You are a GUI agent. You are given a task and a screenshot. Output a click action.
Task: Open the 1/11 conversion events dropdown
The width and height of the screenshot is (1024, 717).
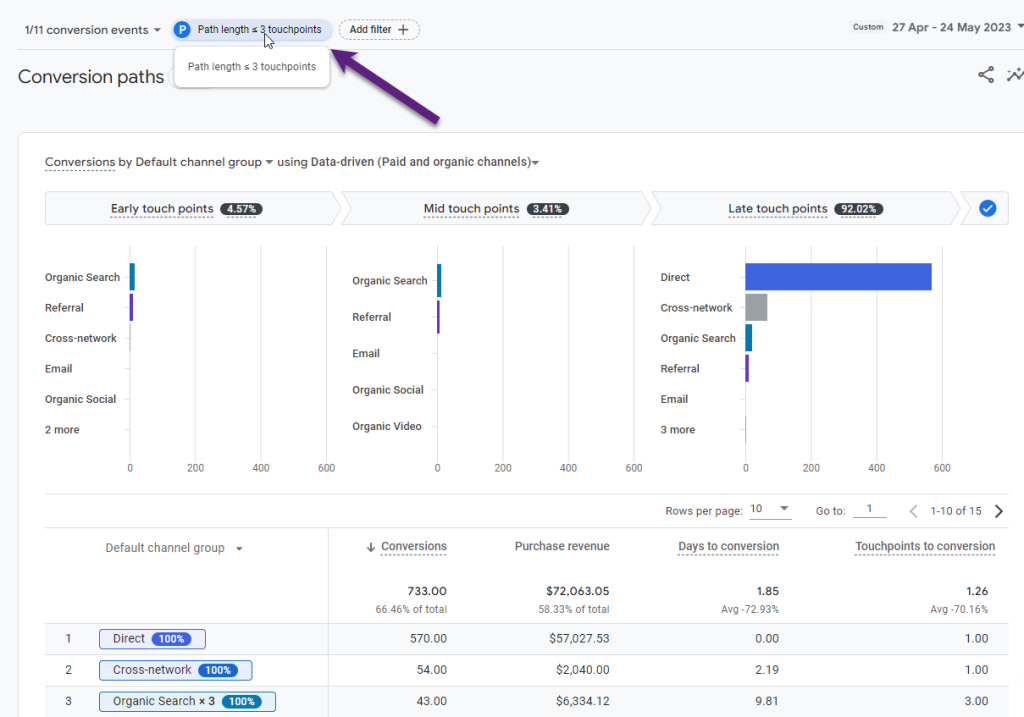click(x=92, y=30)
